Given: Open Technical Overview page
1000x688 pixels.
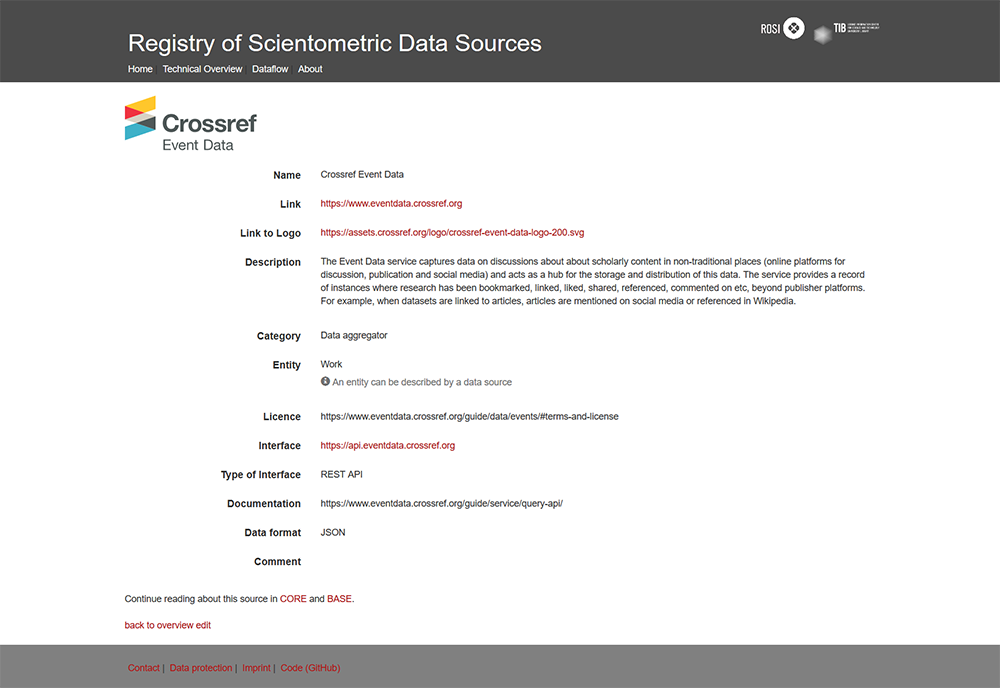Looking at the screenshot, I should (202, 69).
